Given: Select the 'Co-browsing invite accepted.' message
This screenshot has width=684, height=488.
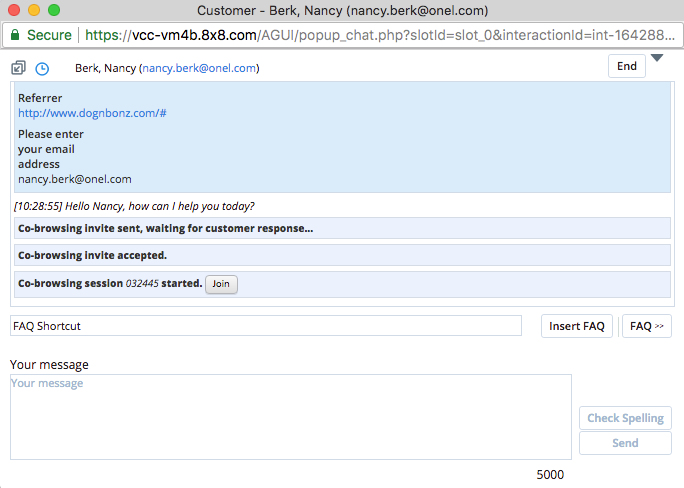Looking at the screenshot, I should 342,255.
